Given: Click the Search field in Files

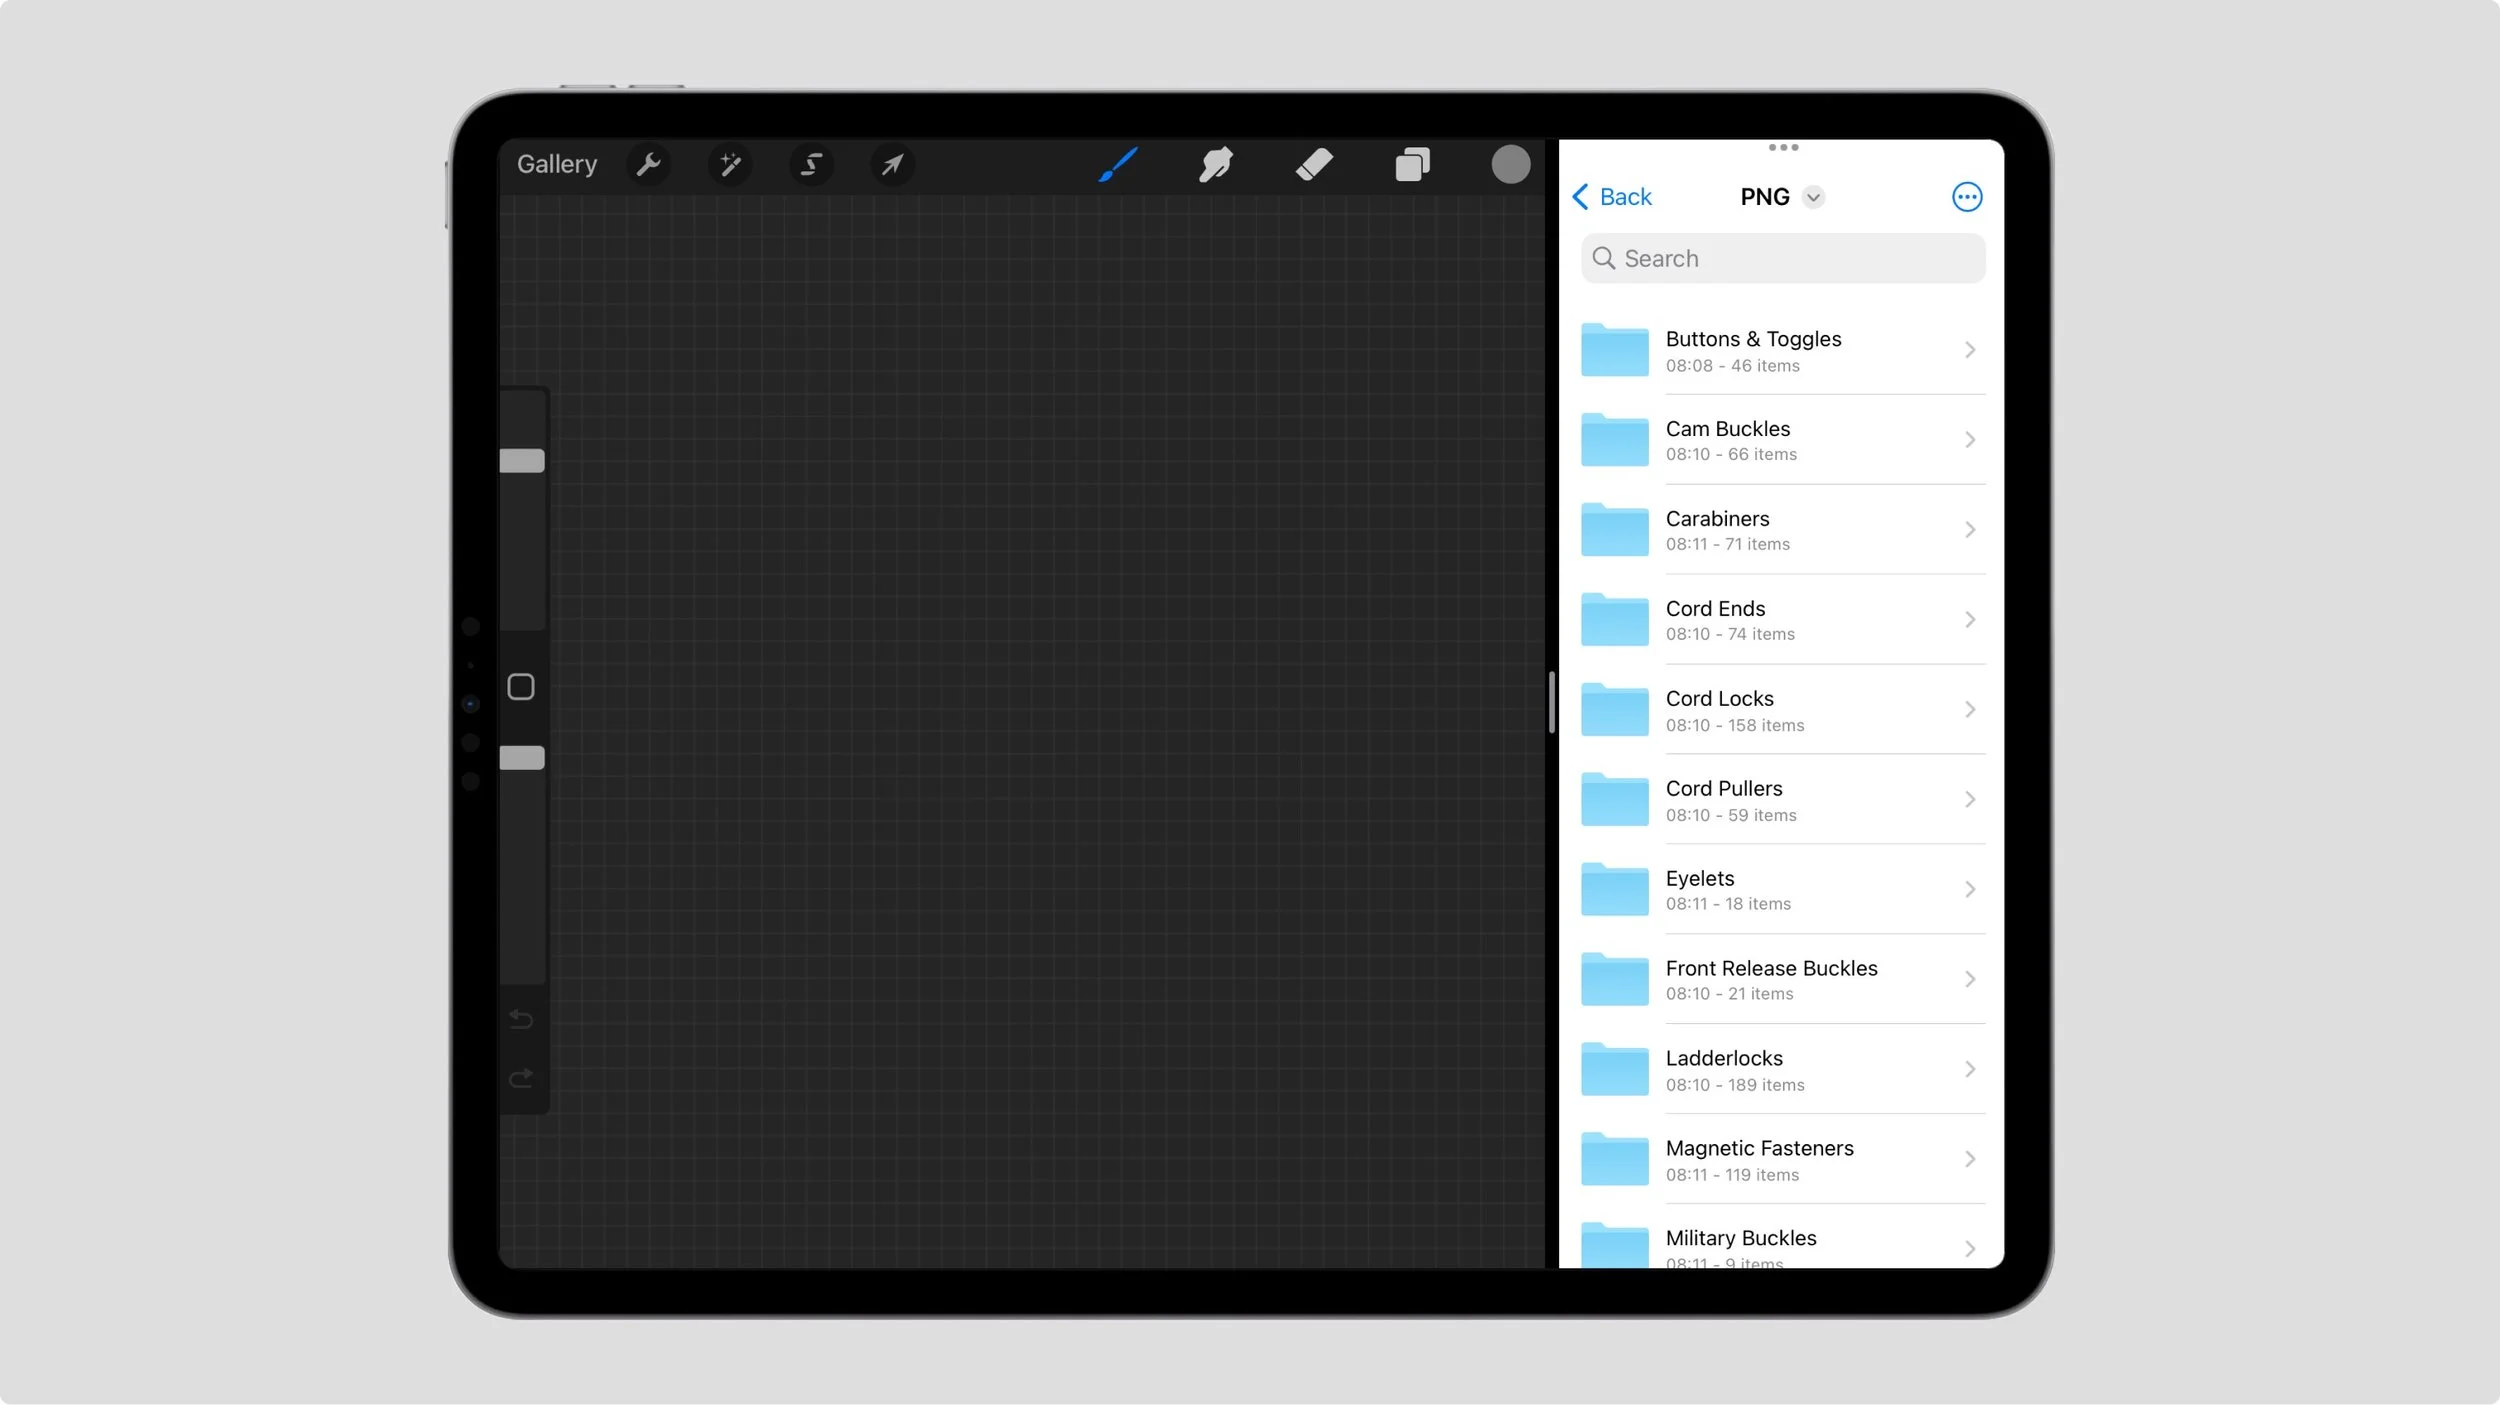Looking at the screenshot, I should (x=1783, y=259).
